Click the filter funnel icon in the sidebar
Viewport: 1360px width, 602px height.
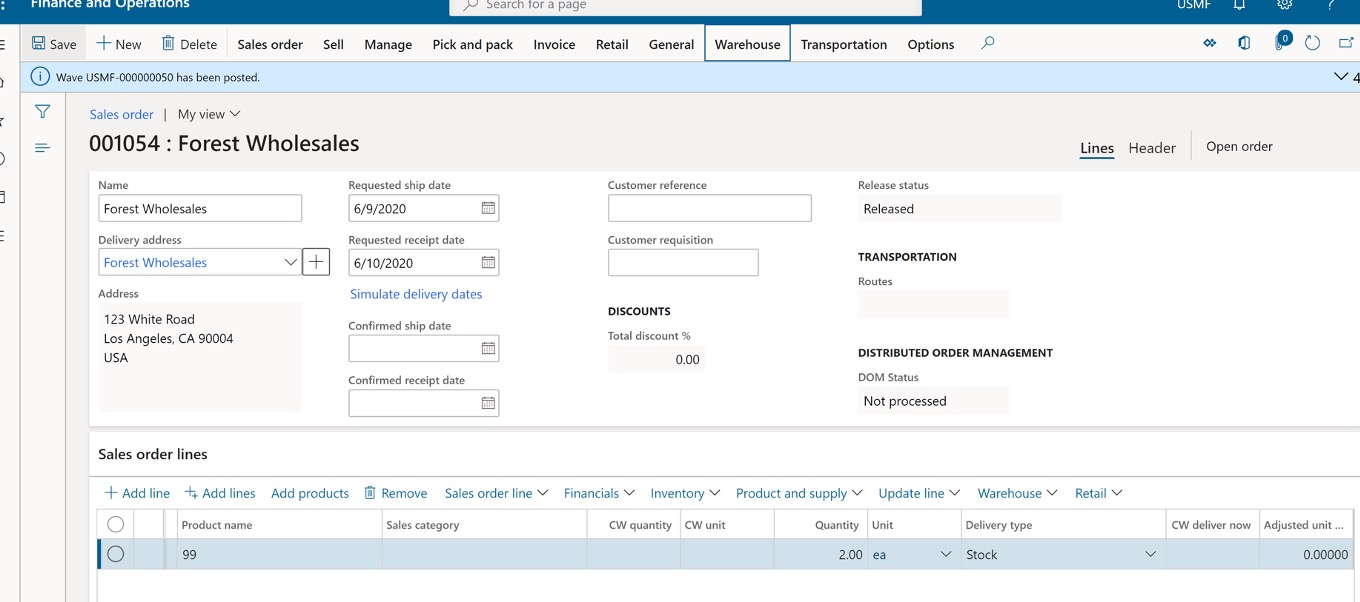tap(41, 111)
